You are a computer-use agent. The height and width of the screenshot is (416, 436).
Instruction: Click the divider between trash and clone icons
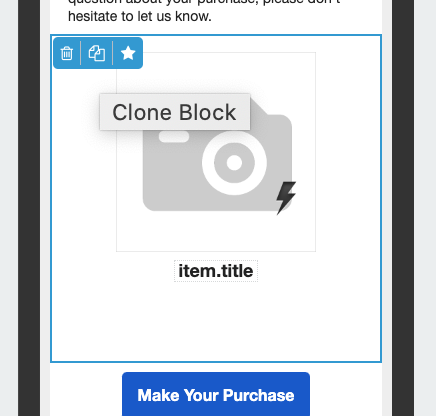tap(81, 53)
